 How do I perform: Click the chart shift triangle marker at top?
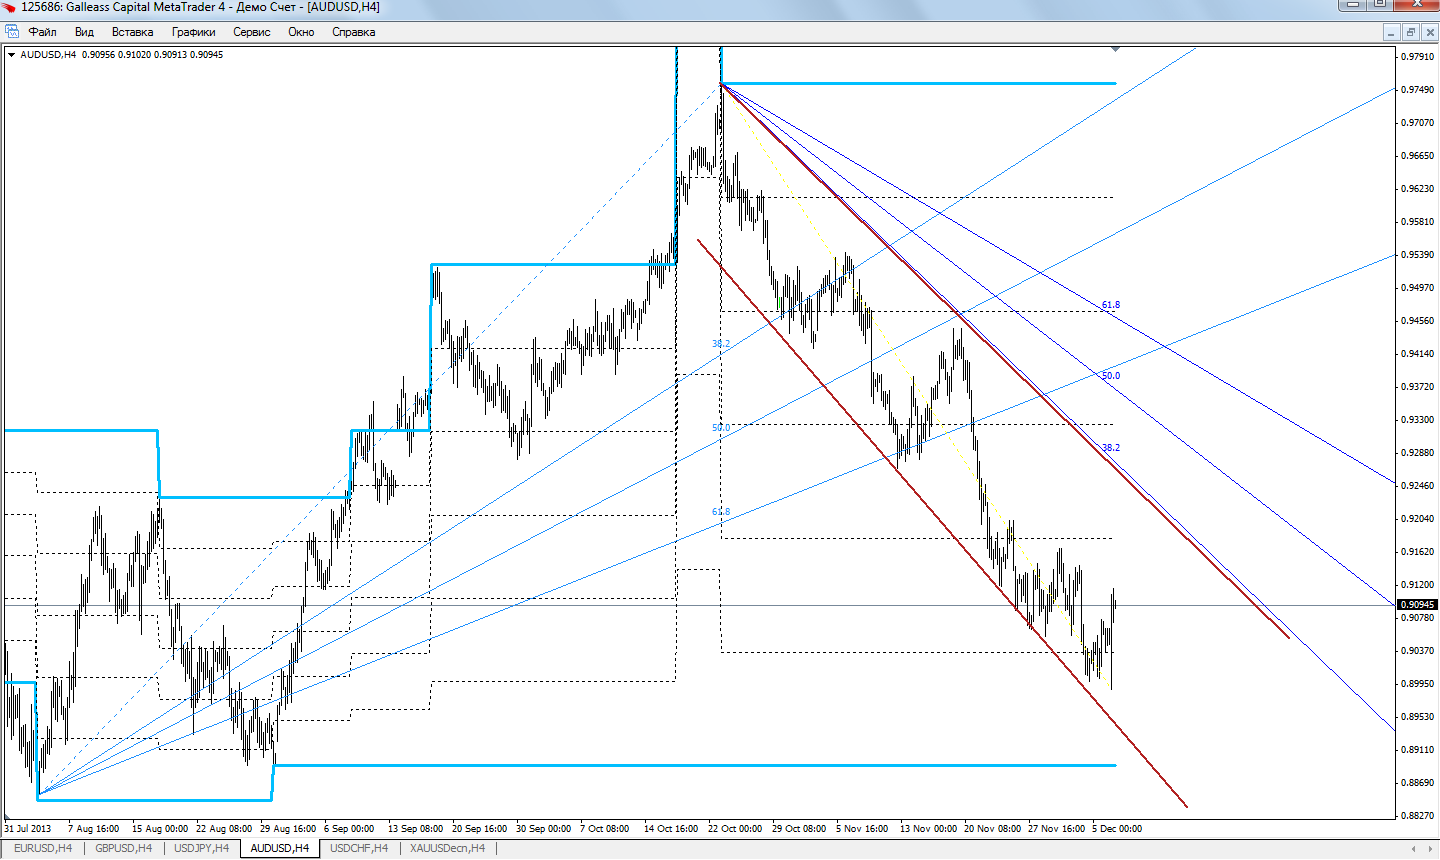pyautogui.click(x=1115, y=49)
